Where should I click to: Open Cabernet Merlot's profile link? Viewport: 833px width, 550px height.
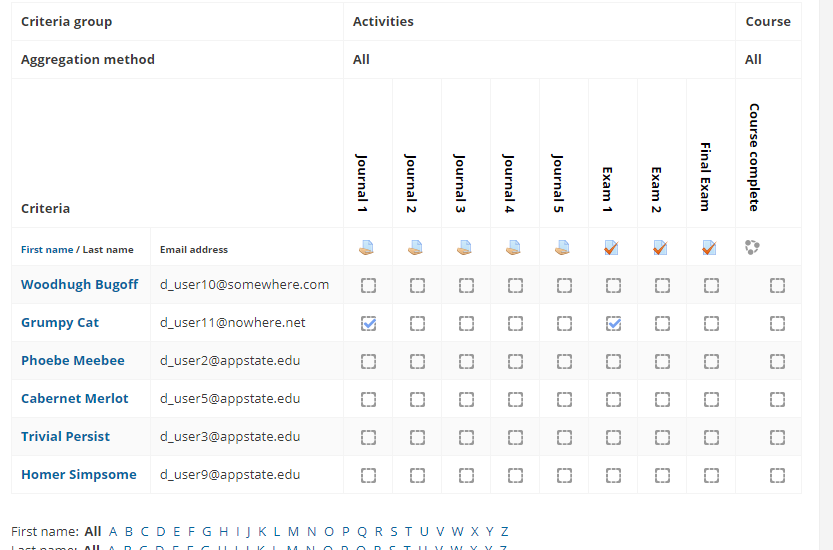(x=75, y=399)
